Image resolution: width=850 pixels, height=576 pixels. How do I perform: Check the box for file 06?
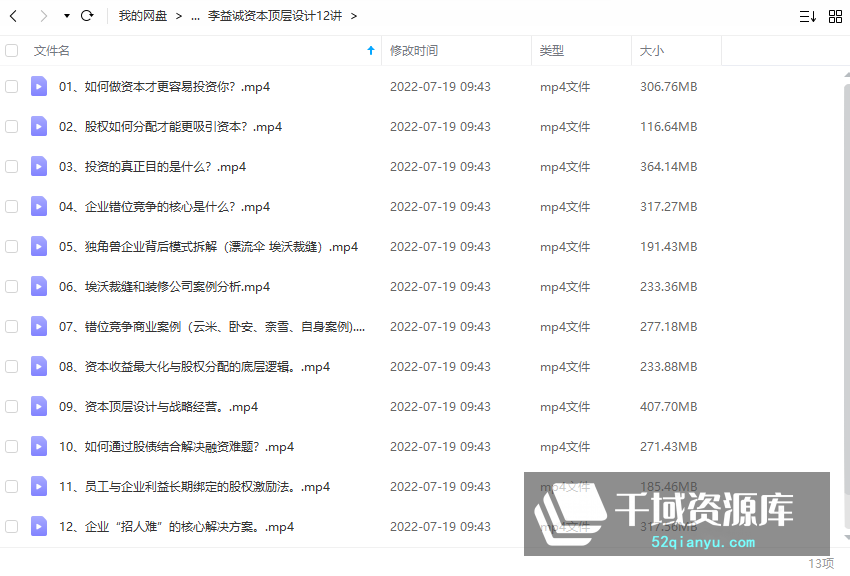11,287
